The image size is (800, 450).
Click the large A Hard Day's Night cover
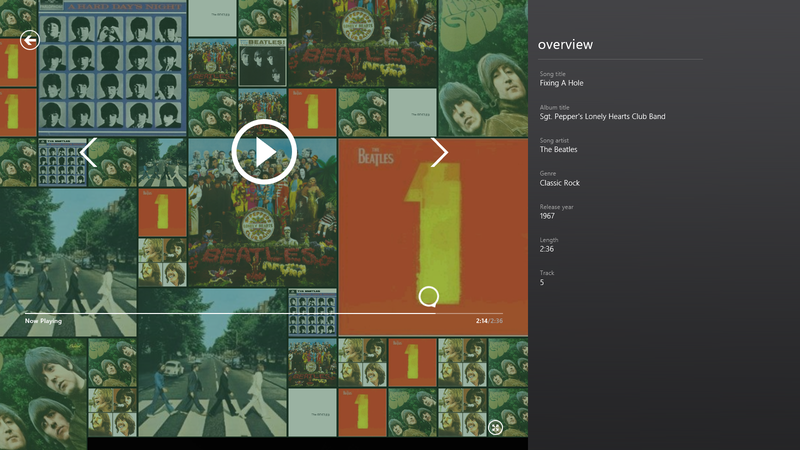[x=112, y=68]
